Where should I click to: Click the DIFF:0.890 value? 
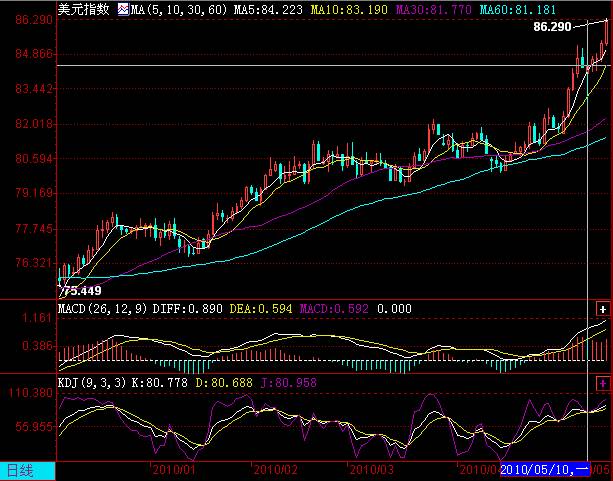click(187, 309)
